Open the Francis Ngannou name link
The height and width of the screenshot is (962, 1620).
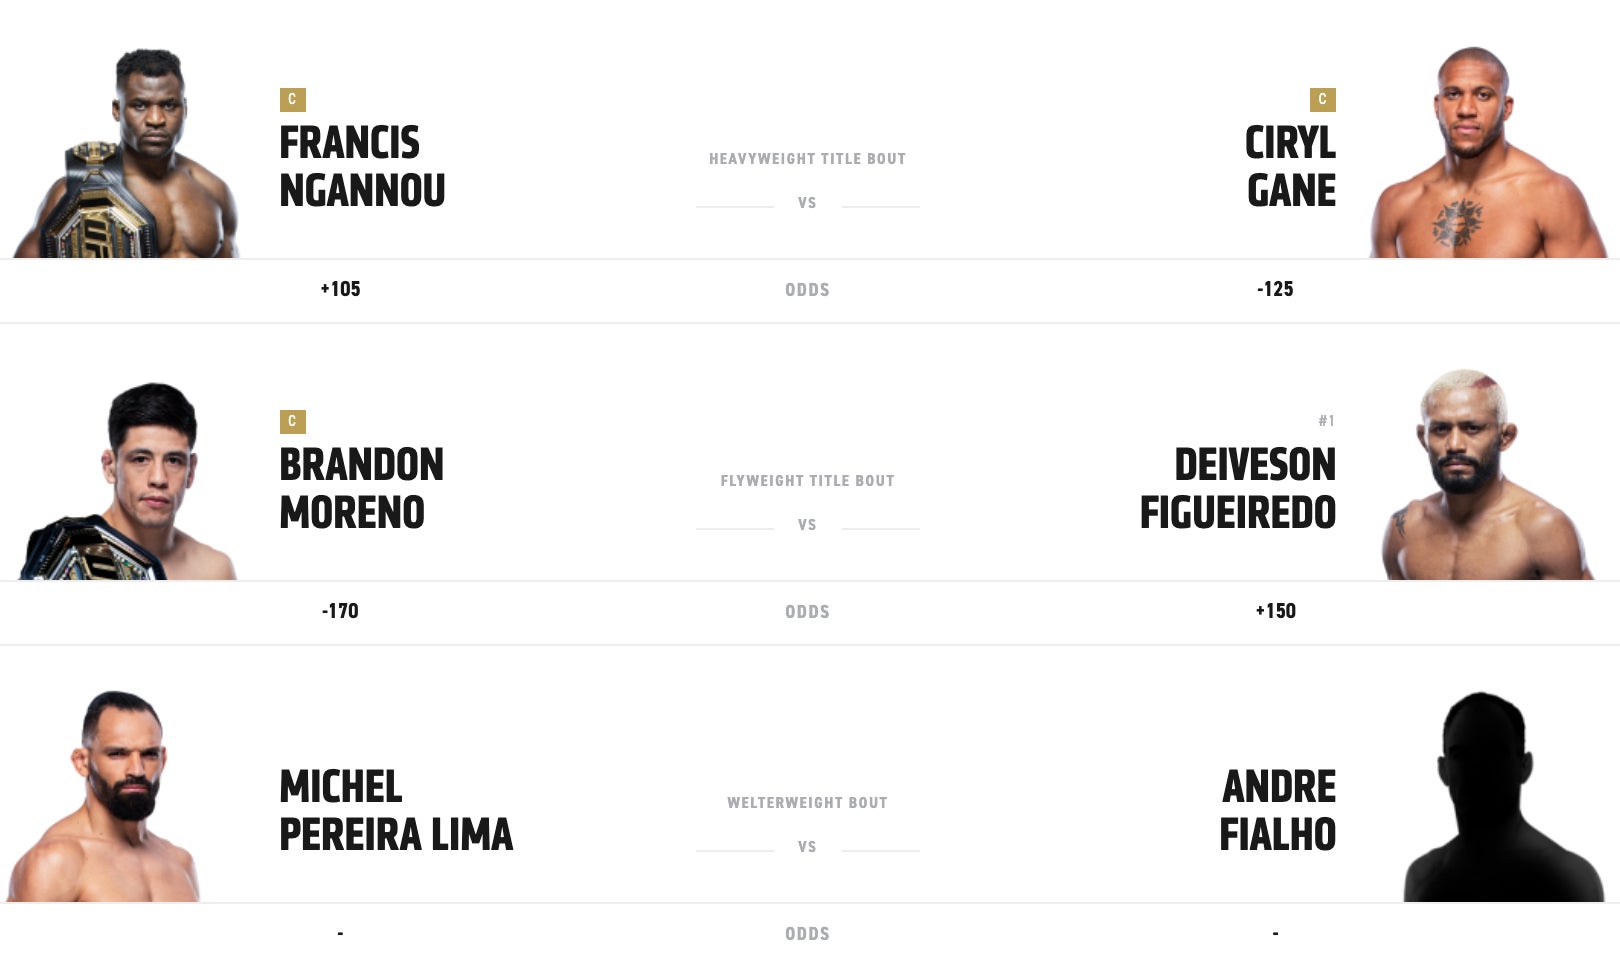point(362,167)
